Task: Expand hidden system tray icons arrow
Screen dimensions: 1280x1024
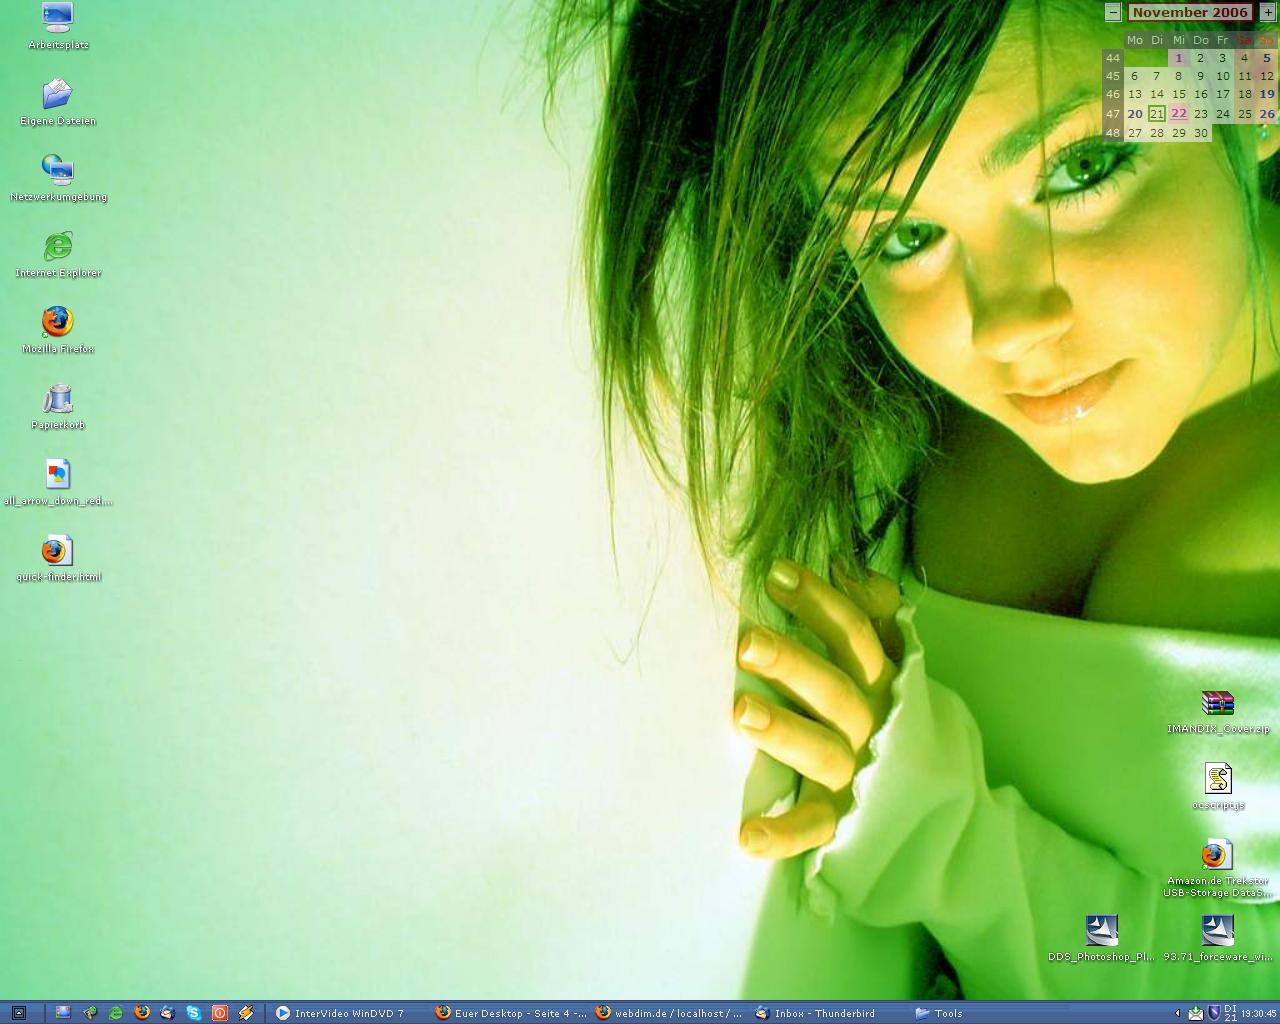Action: pyautogui.click(x=1177, y=1013)
